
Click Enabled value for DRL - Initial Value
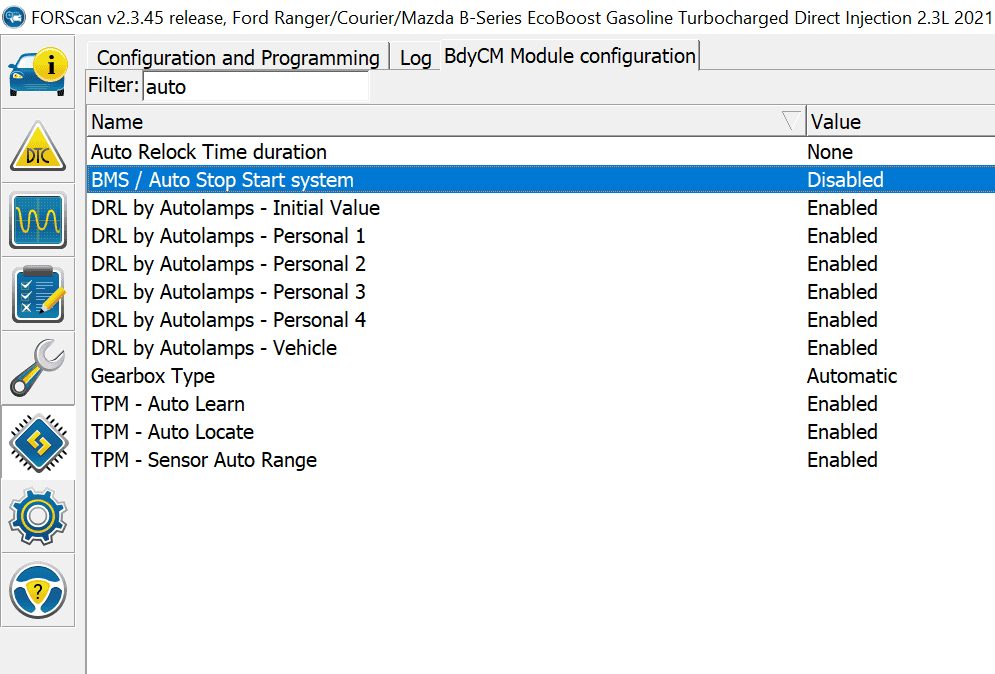pyautogui.click(x=842, y=208)
